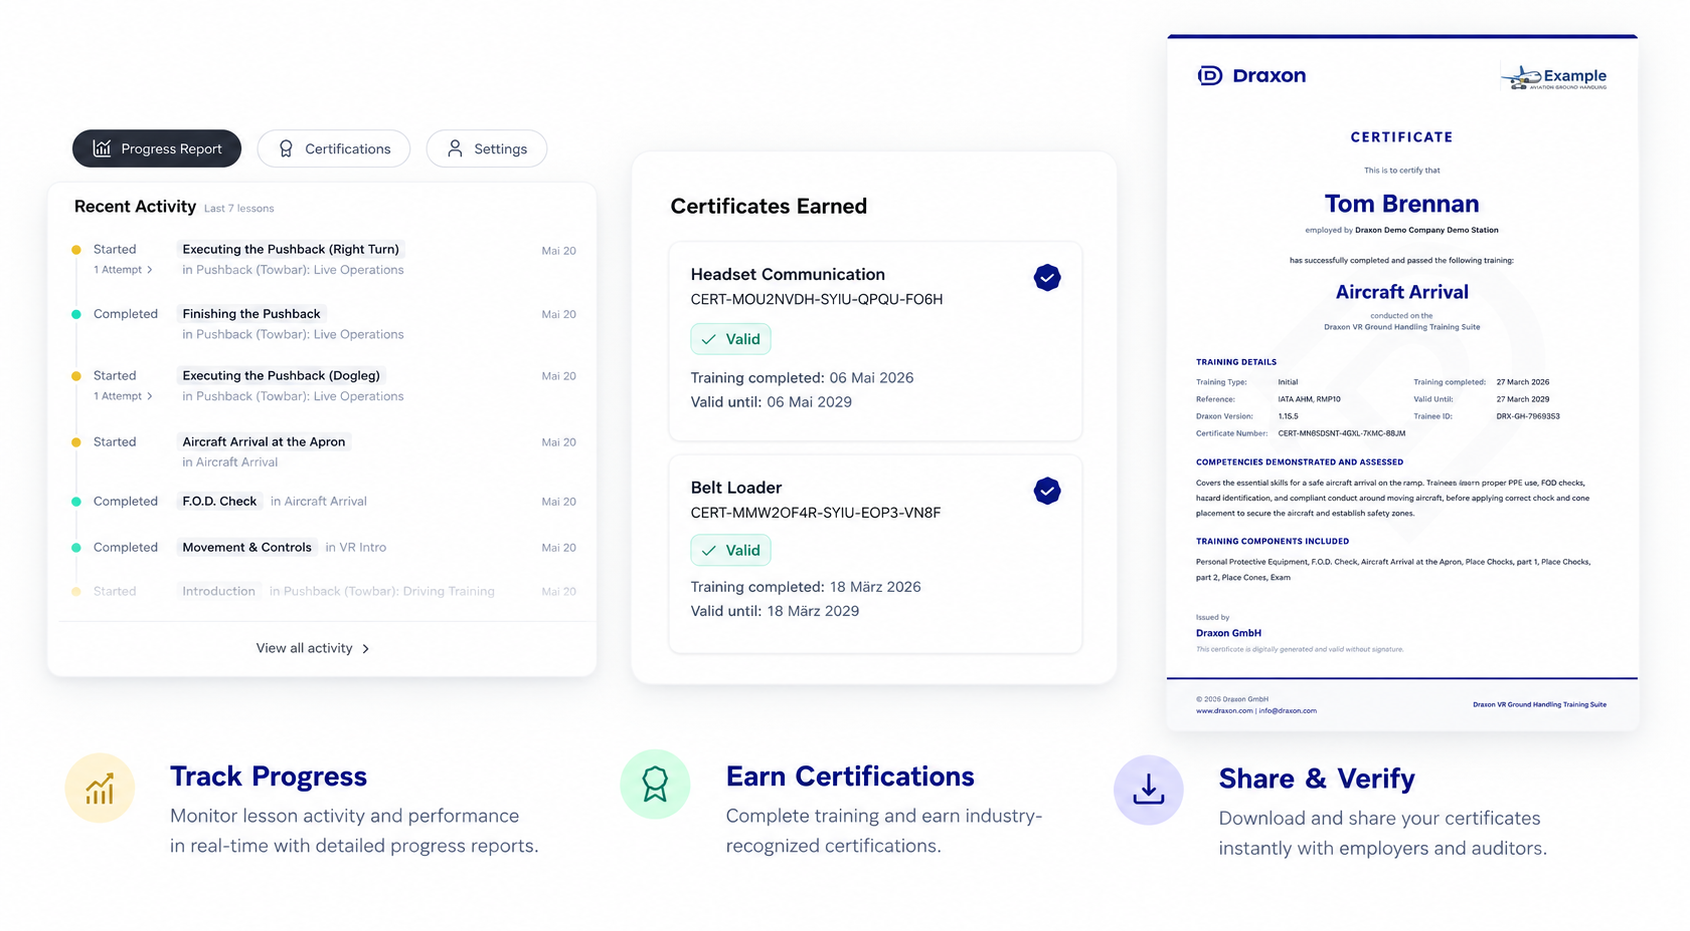This screenshot has height=931, width=1690.
Task: Click text Training completed: 18 März 2026
Action: (806, 587)
